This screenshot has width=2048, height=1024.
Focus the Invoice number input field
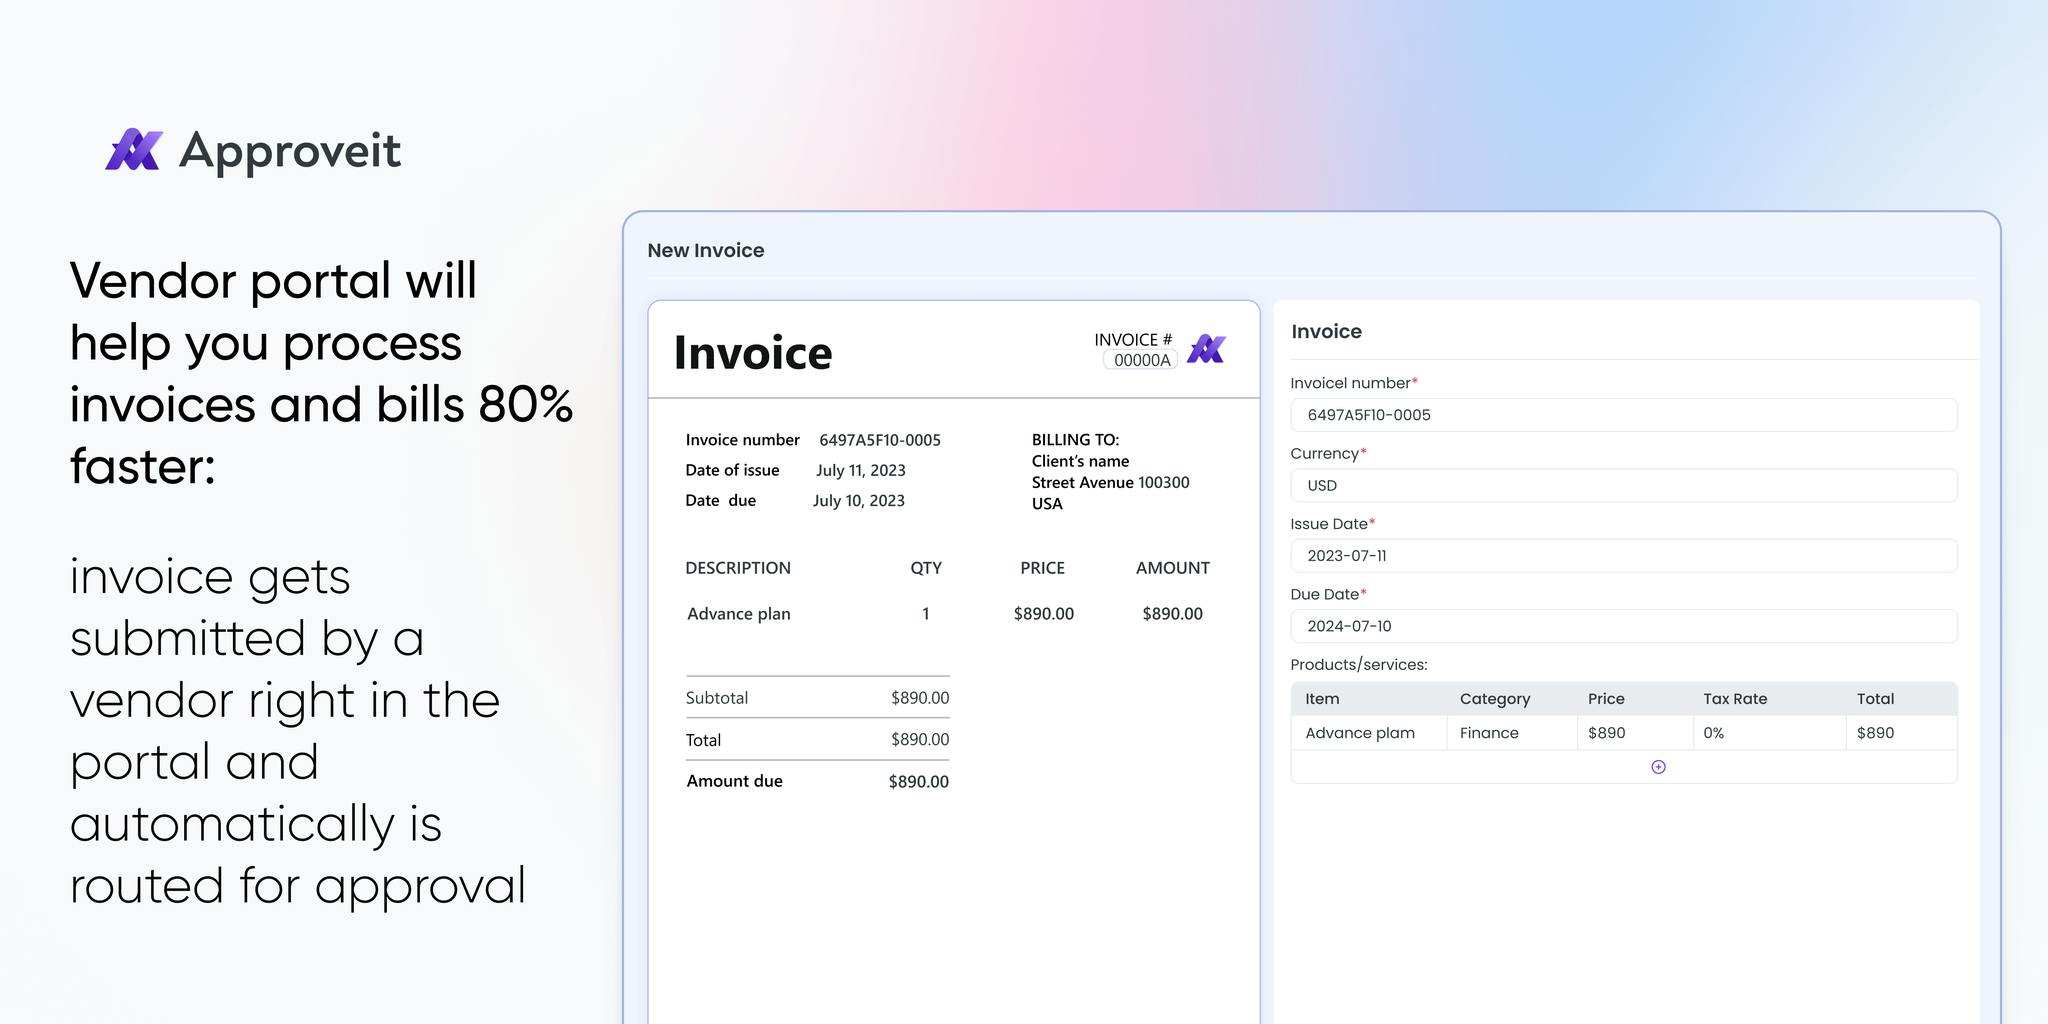coord(1624,415)
